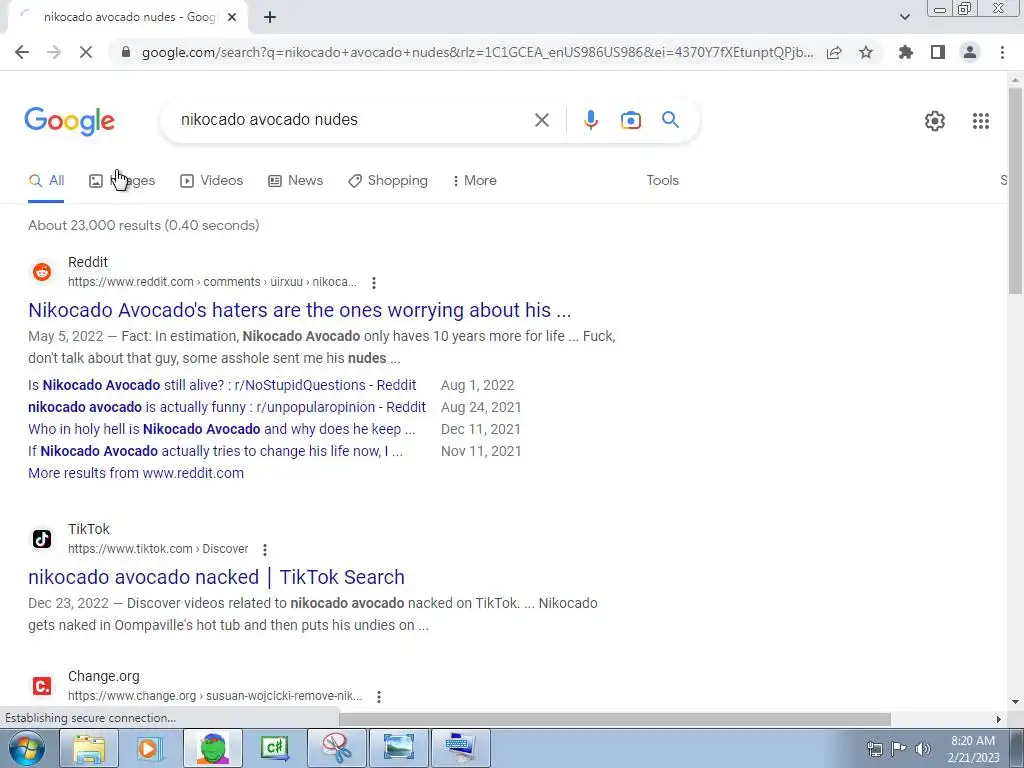
Task: Open 'Who in holy hell is Nikocado Avocado' link
Action: coord(221,430)
